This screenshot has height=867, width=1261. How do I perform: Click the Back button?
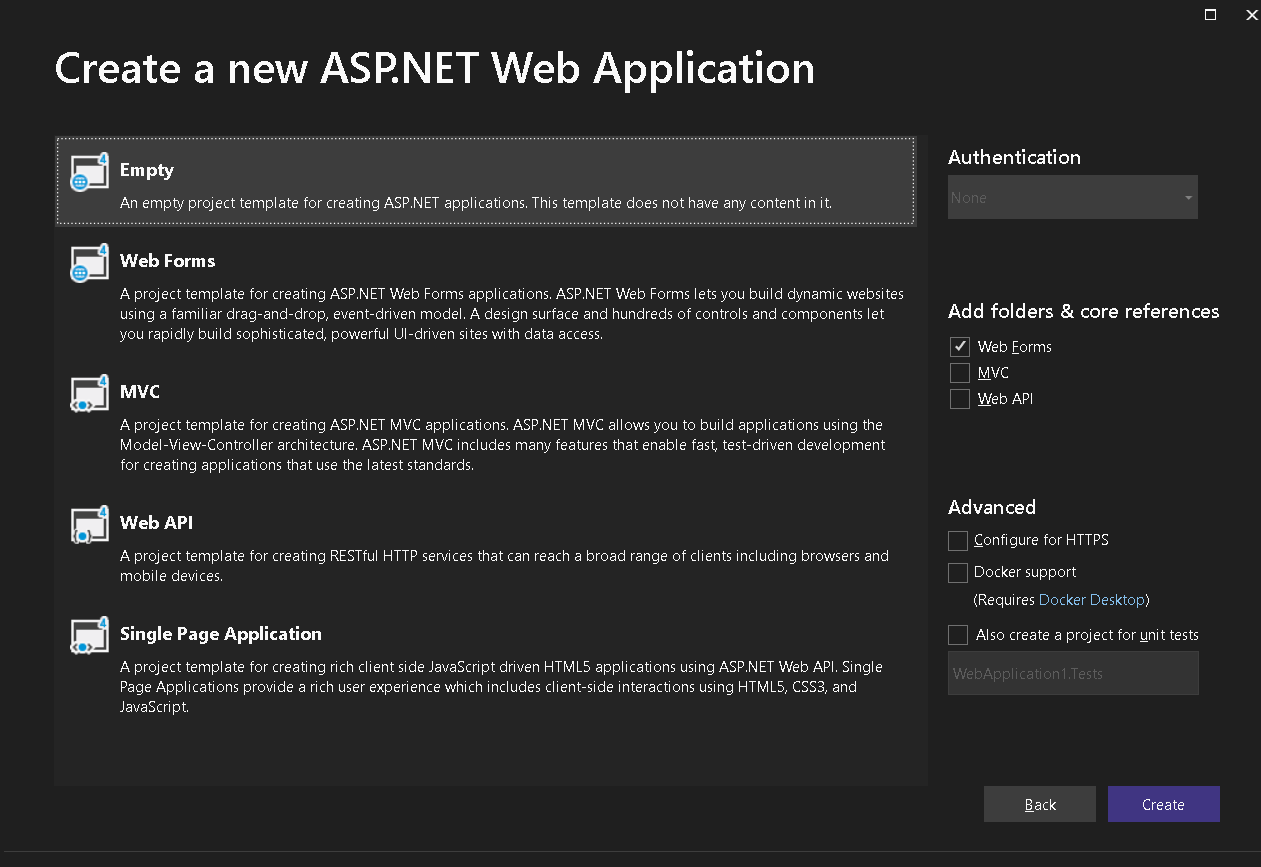click(x=1040, y=804)
